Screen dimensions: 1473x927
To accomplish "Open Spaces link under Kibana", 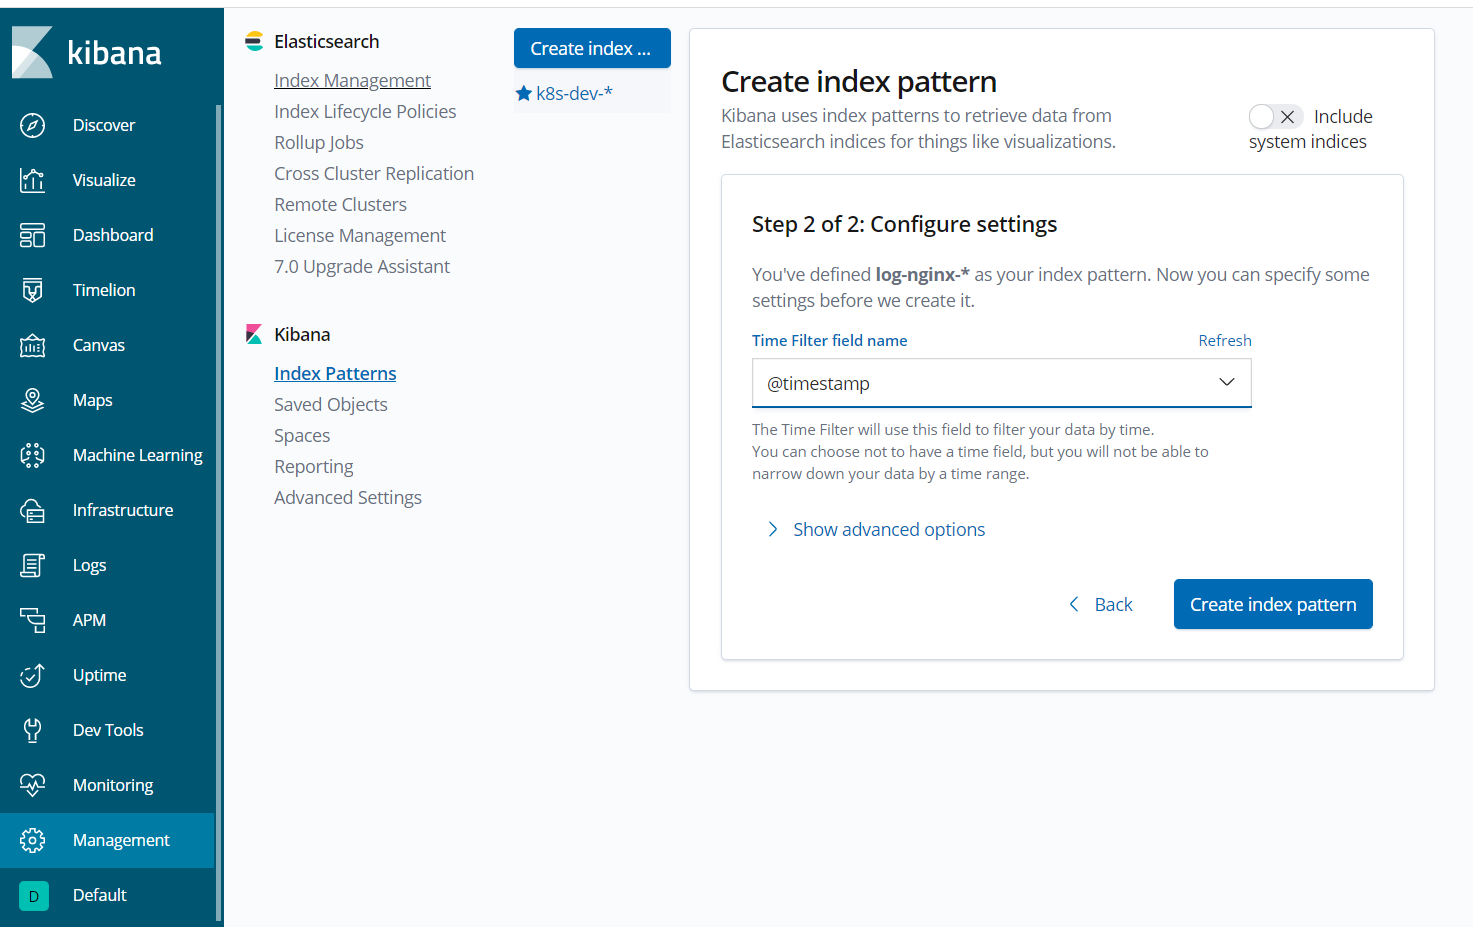I will [302, 435].
